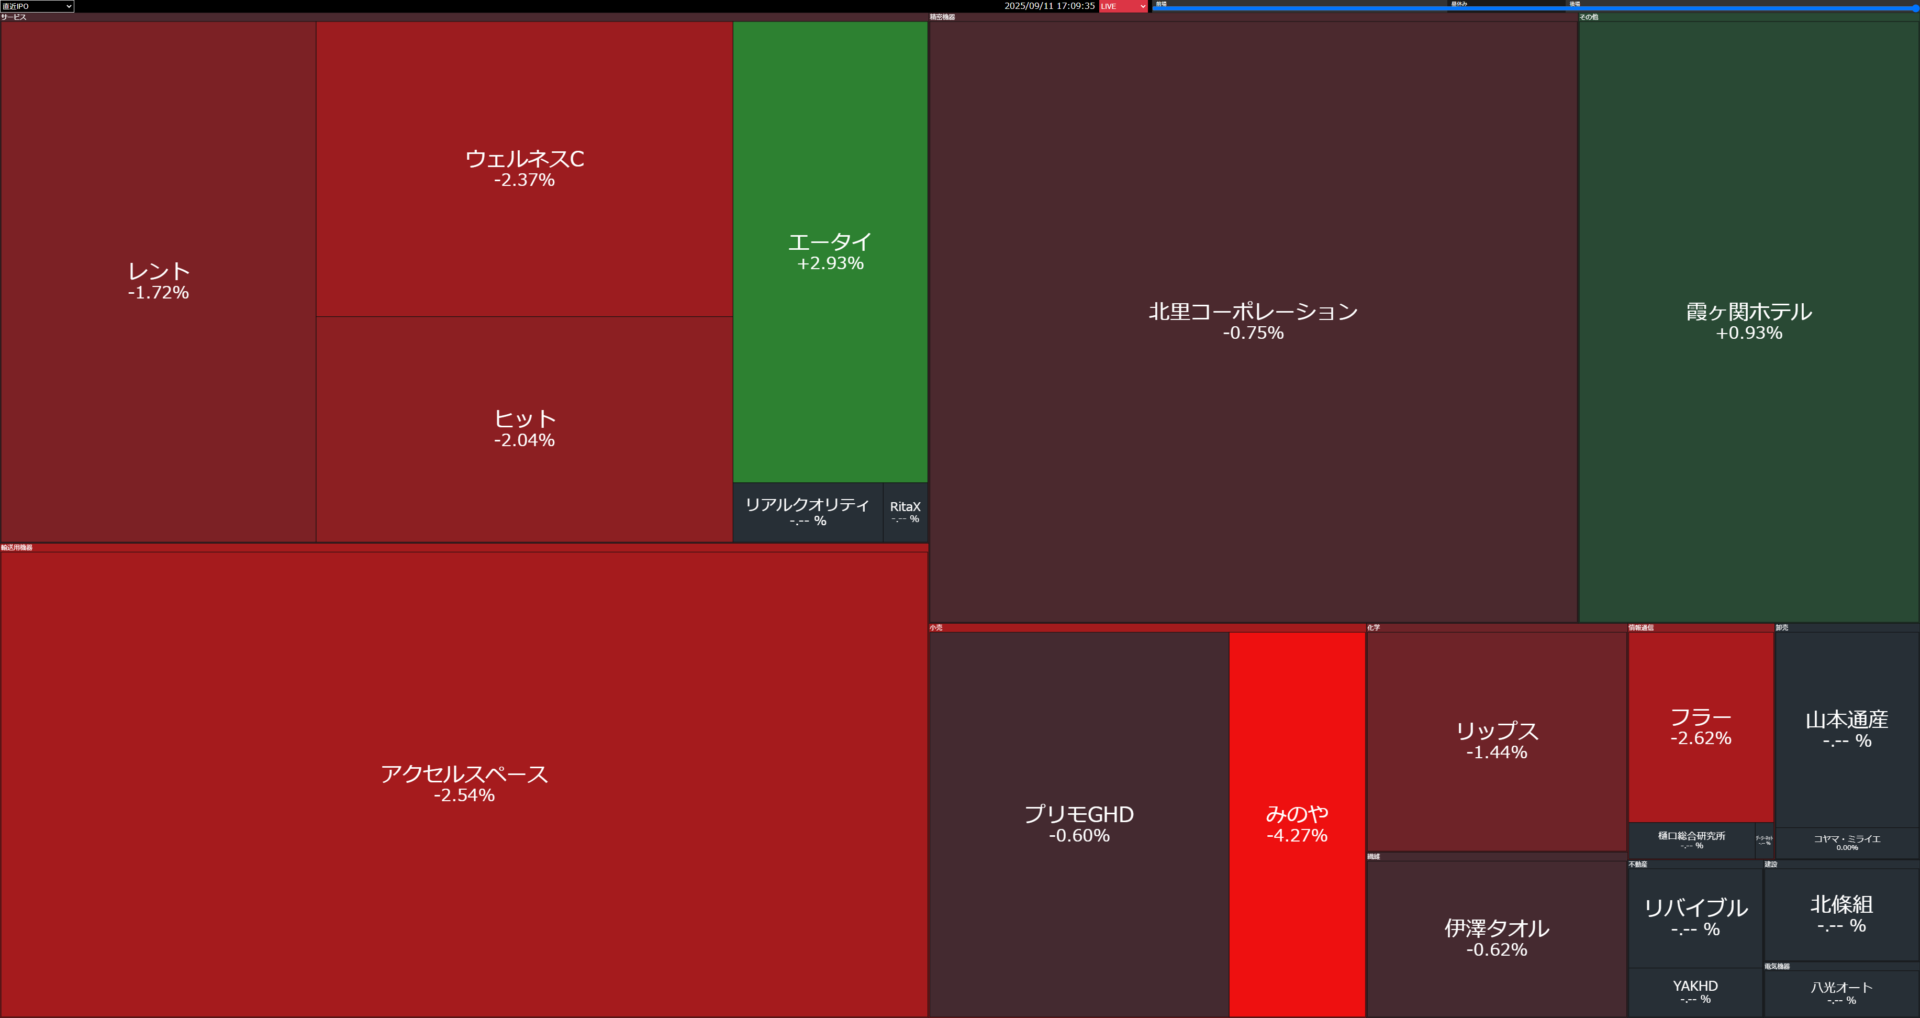Select the コヤマ・ミライエ tile
The image size is (1920, 1018).
[x=1847, y=842]
